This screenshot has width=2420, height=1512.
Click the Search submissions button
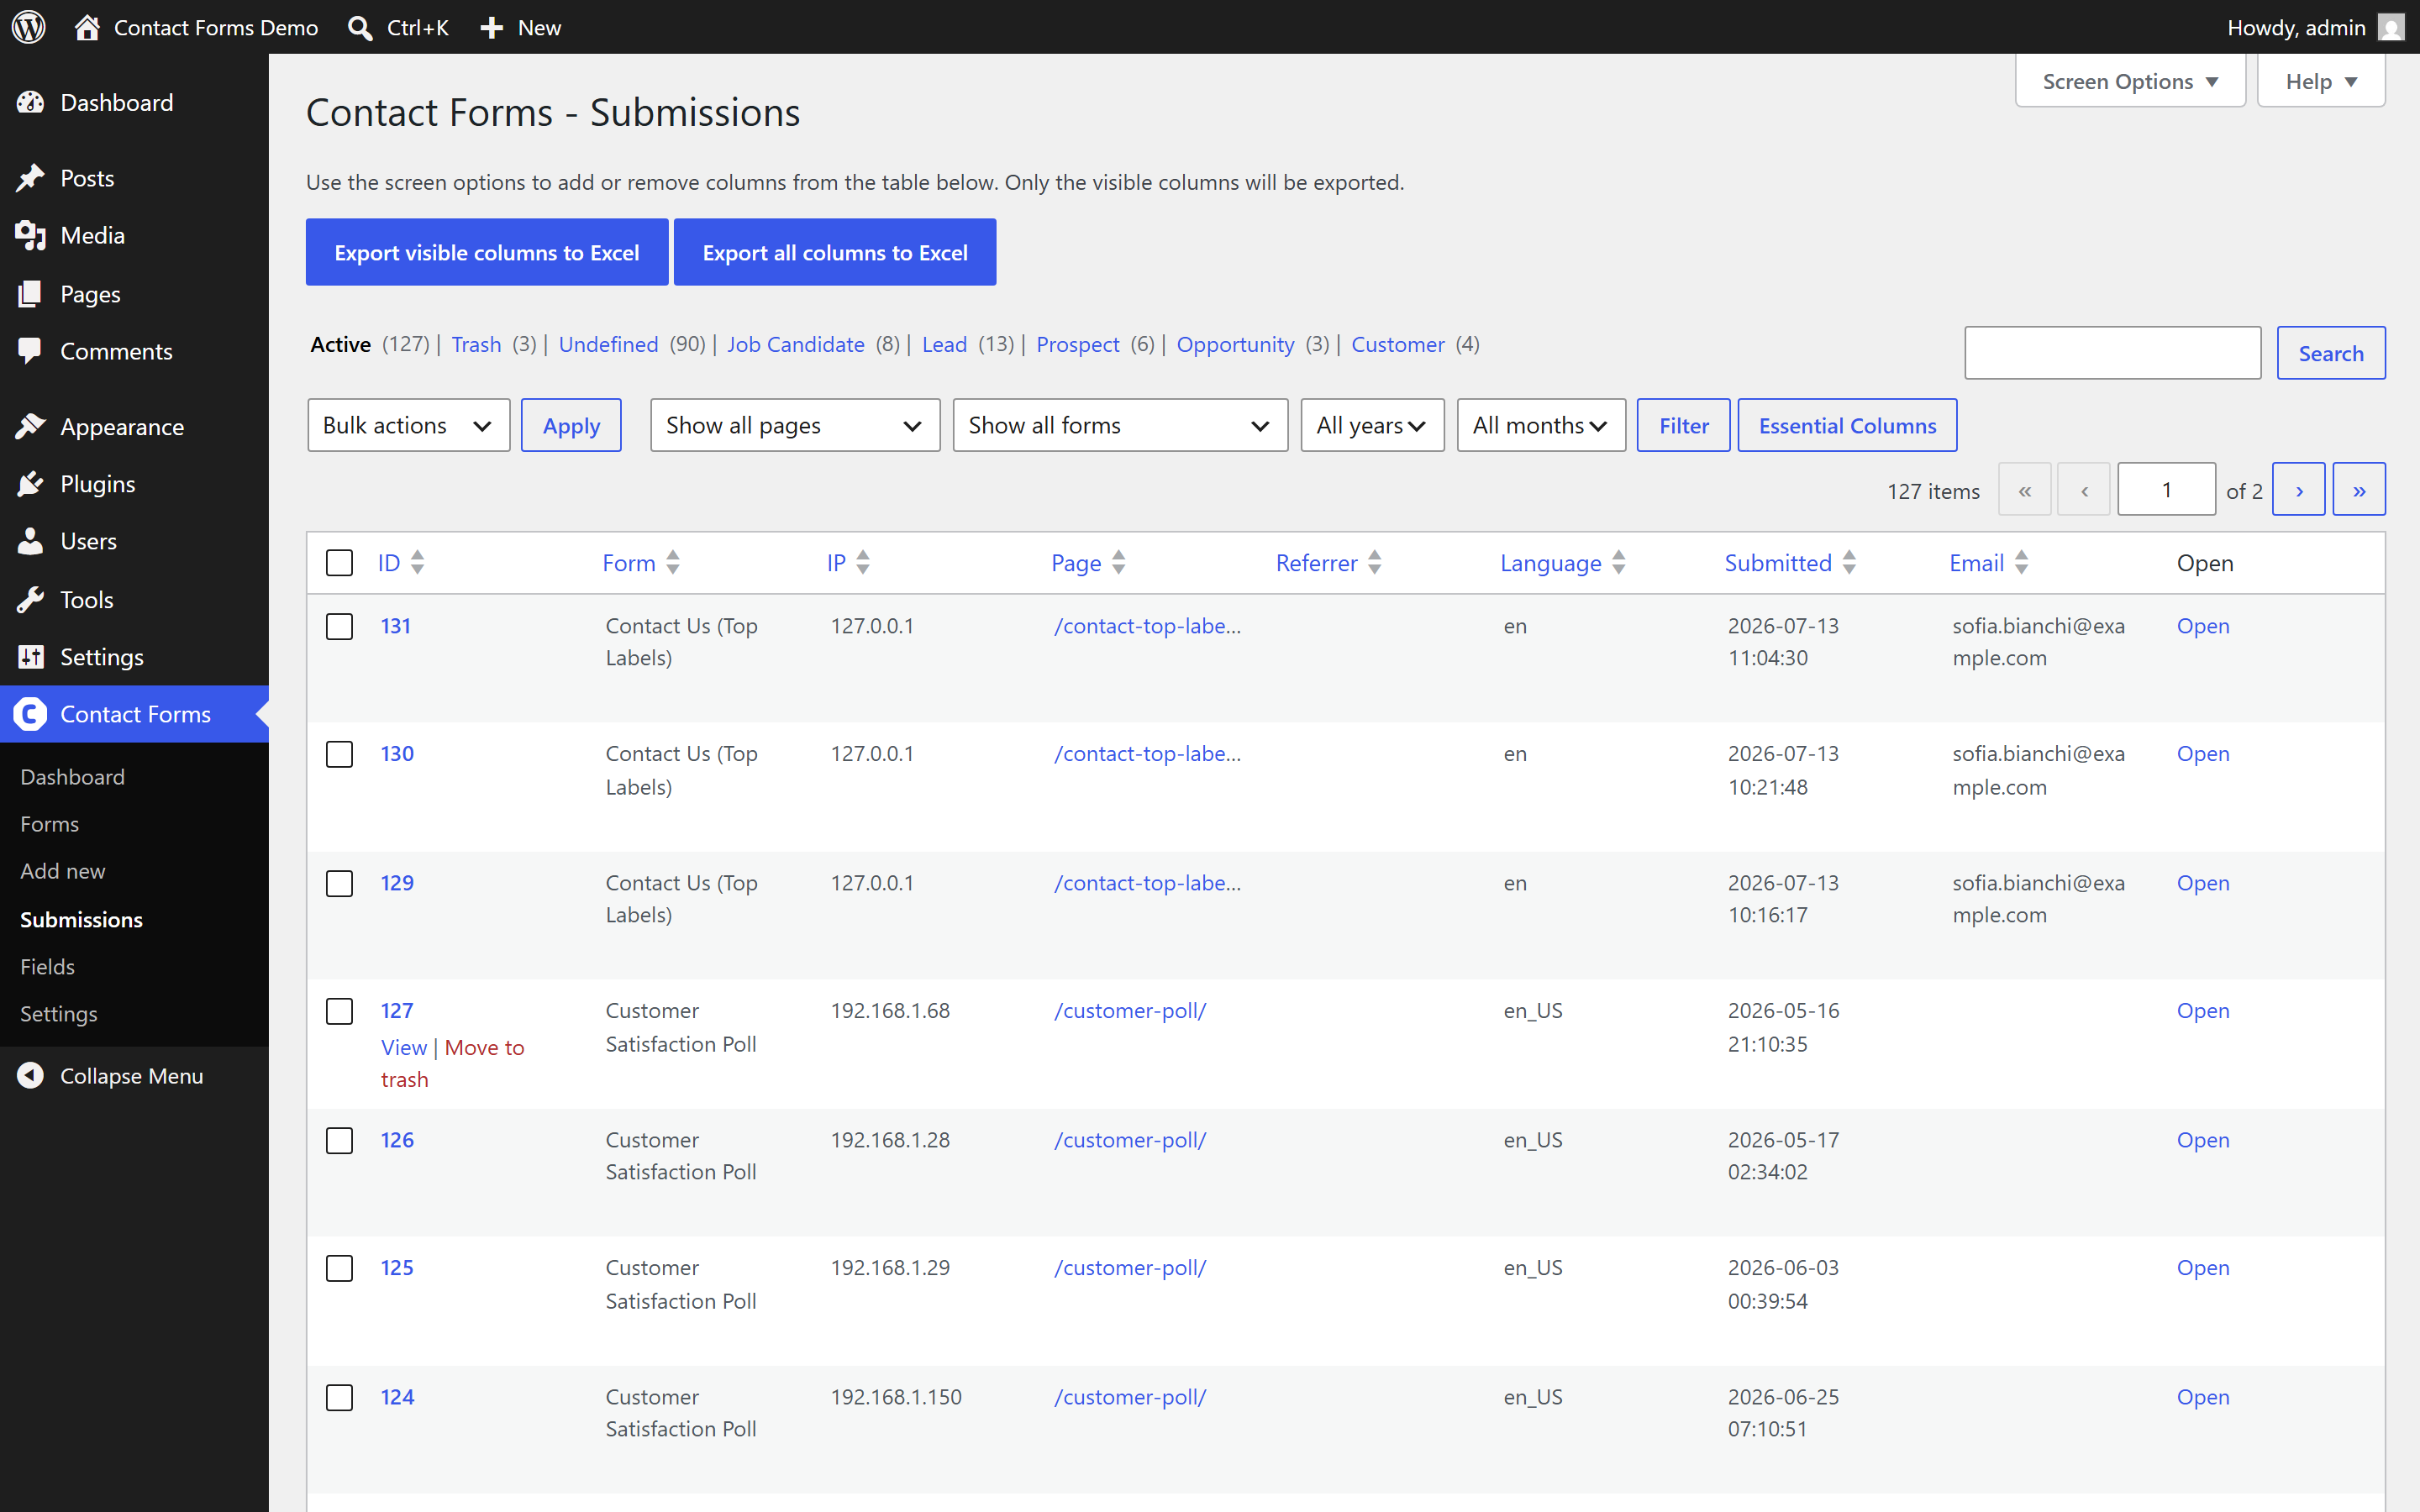tap(2331, 353)
